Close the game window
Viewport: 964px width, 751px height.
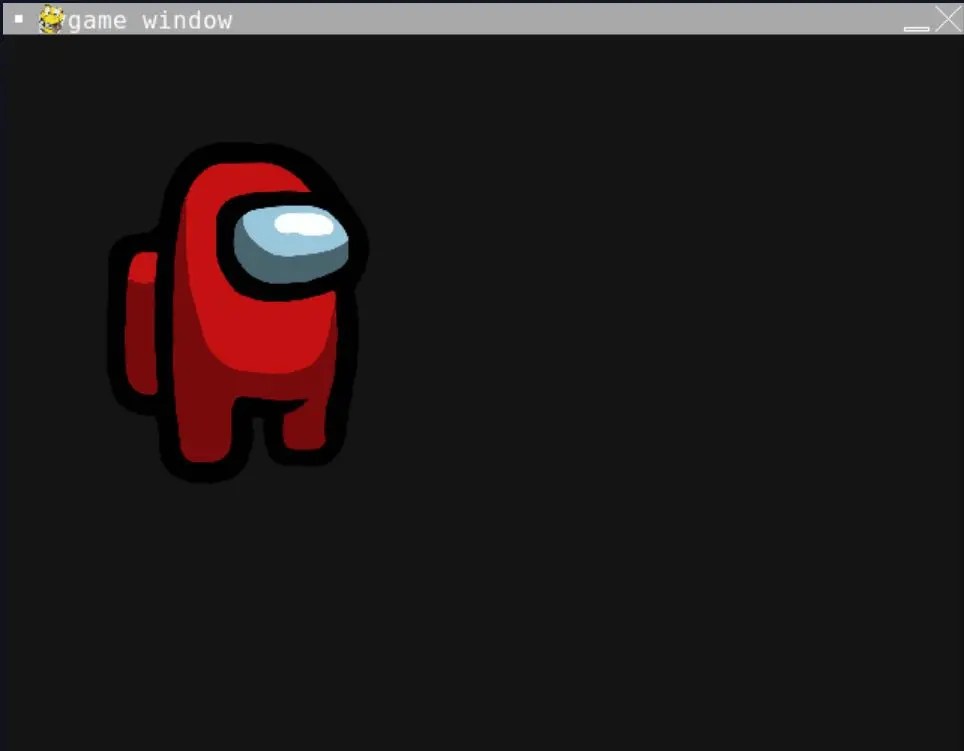coord(946,18)
